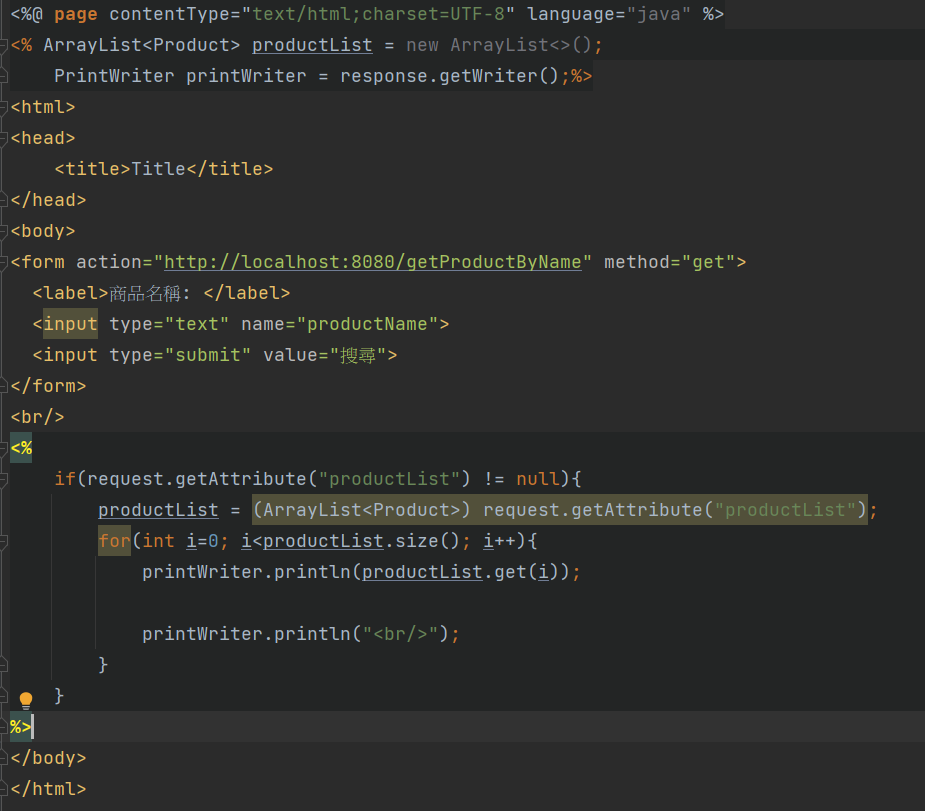Click 'productList.size()' in the for loop

pyautogui.click(x=361, y=541)
